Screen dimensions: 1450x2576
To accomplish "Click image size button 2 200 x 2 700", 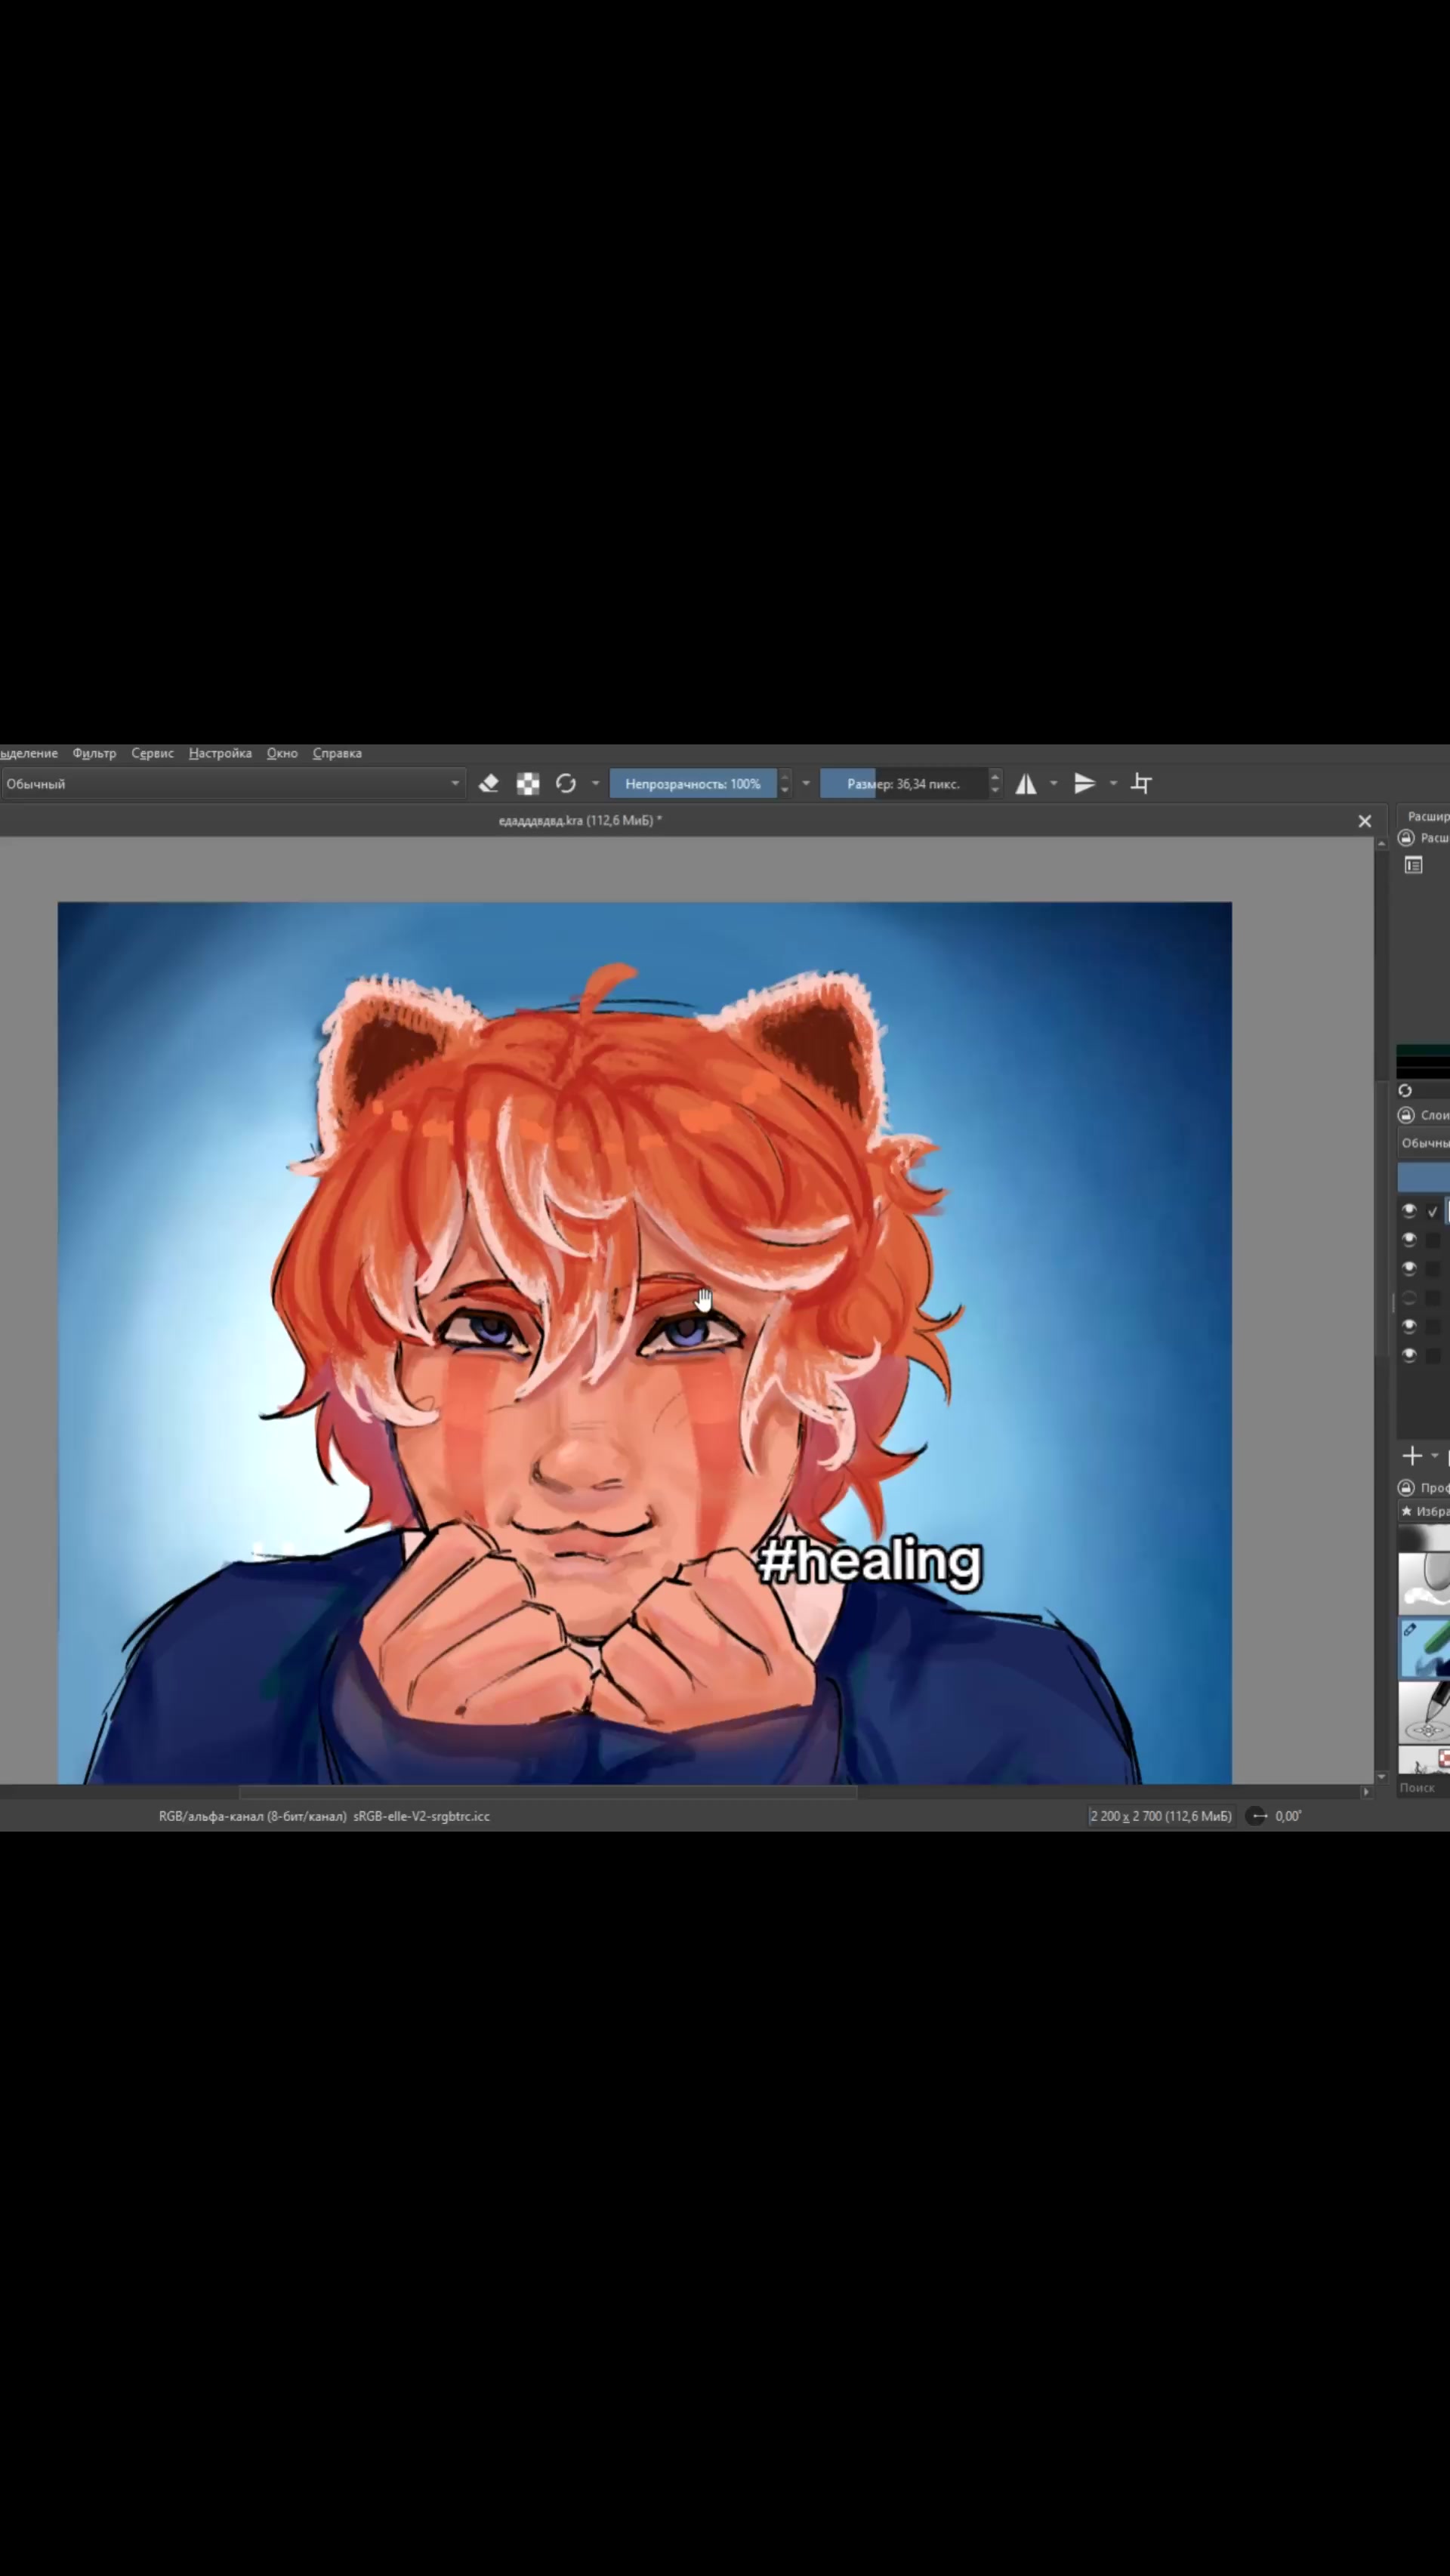I will [1161, 1816].
